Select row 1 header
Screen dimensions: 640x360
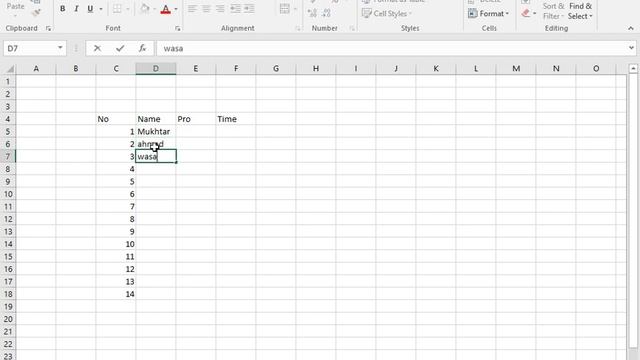pyautogui.click(x=8, y=81)
